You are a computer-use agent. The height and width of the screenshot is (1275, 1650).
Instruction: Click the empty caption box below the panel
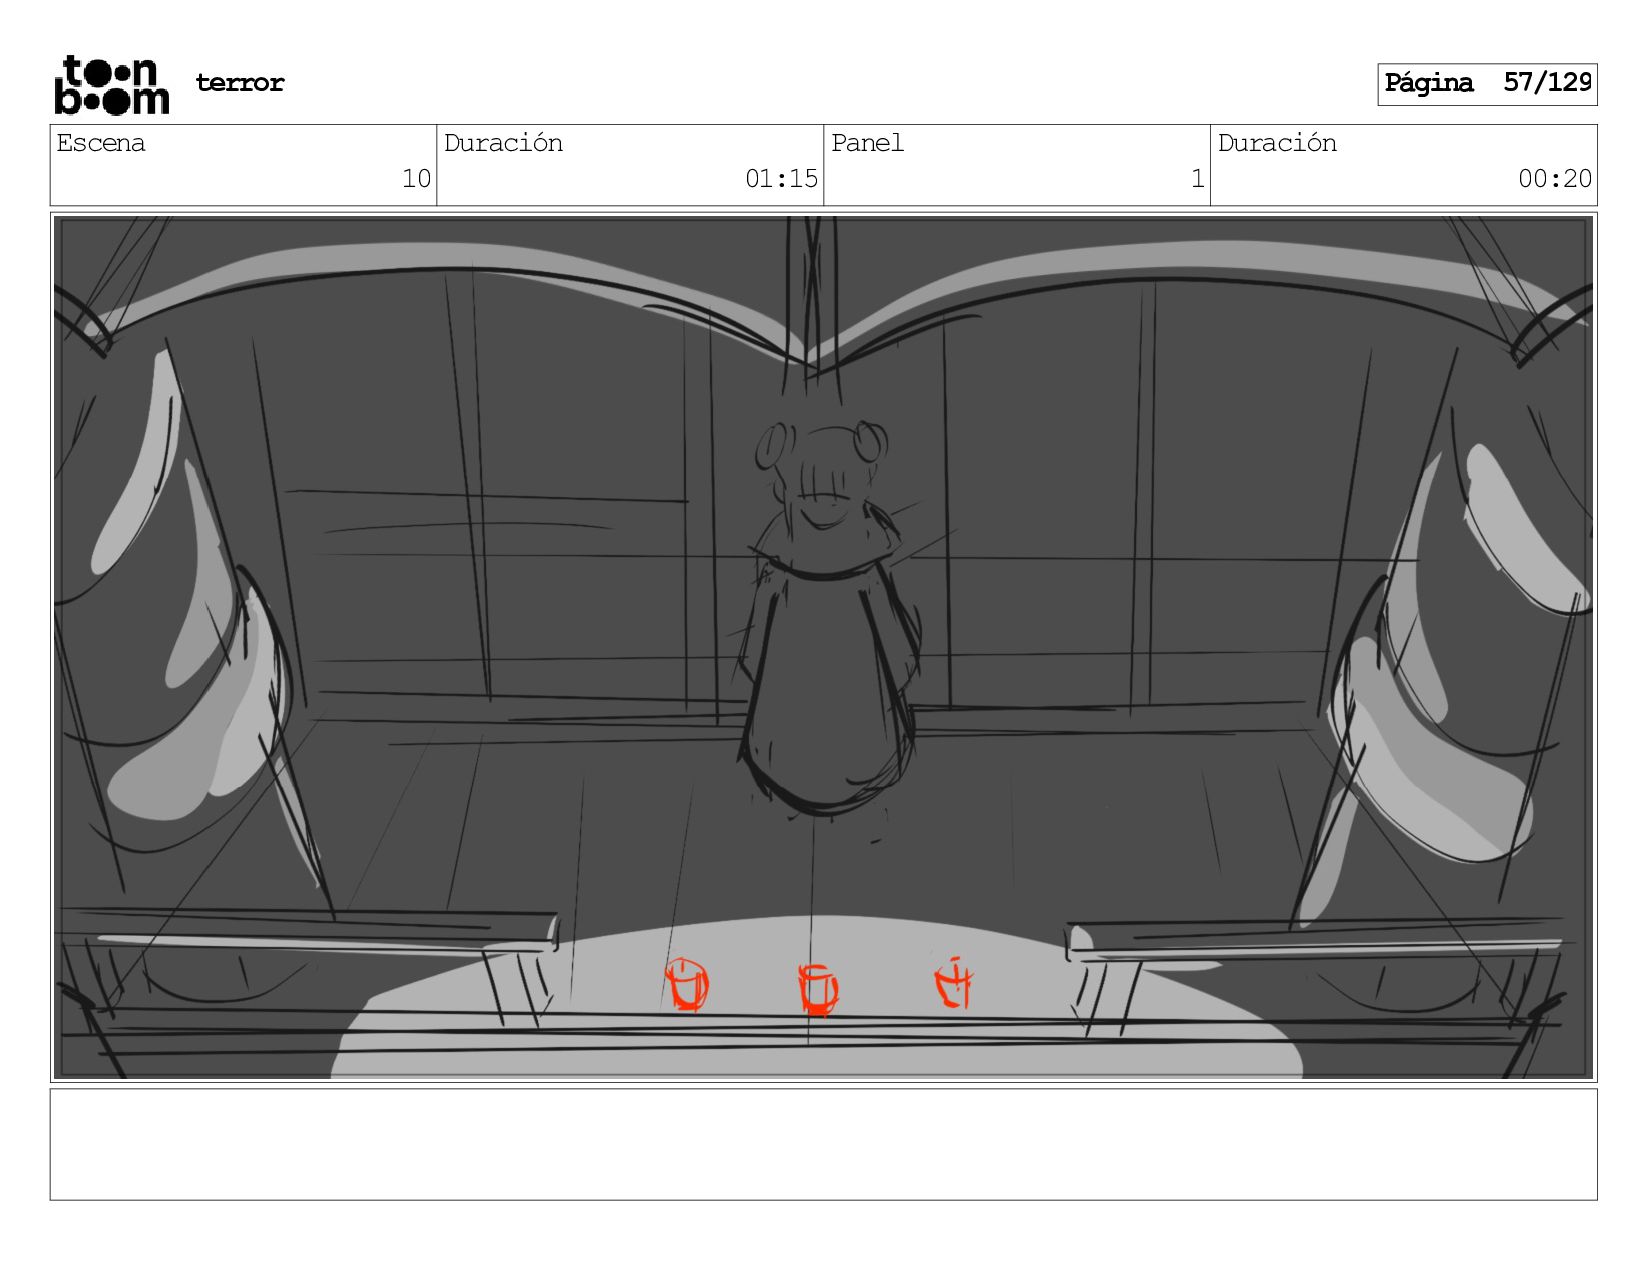[823, 1144]
